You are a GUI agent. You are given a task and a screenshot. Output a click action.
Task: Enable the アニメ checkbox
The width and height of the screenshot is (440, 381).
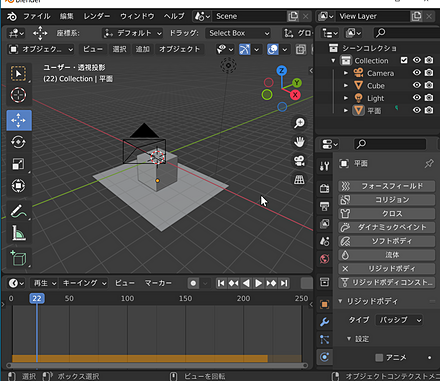point(379,358)
